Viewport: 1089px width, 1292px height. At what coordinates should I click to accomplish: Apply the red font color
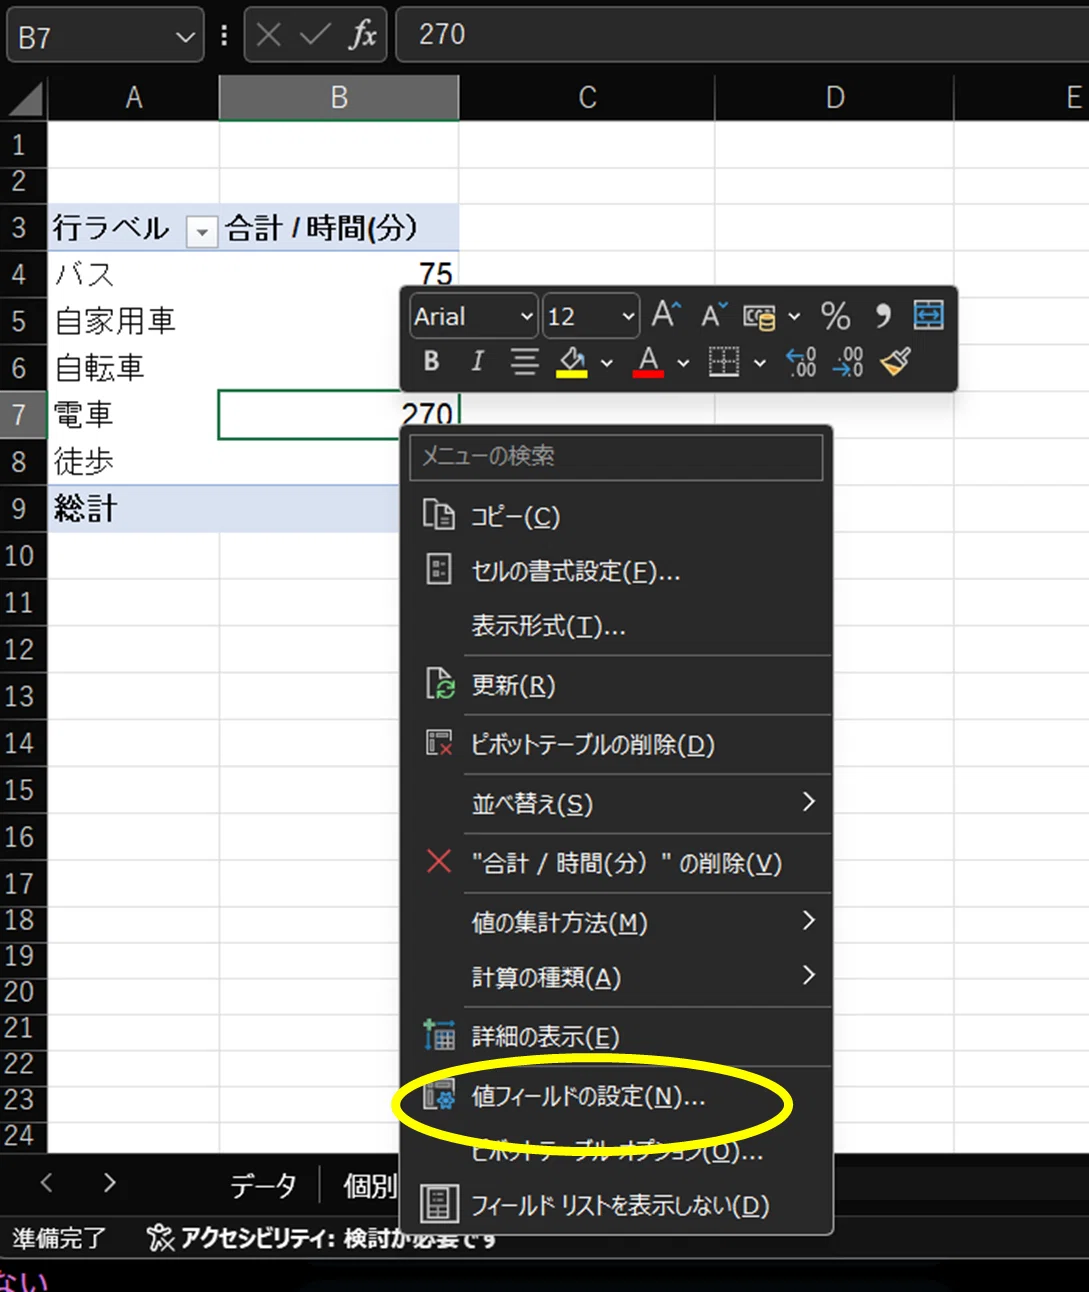[x=648, y=361]
